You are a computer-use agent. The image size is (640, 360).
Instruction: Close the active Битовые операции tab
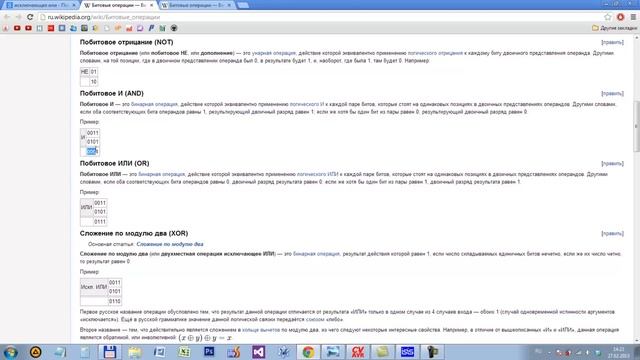coord(151,5)
